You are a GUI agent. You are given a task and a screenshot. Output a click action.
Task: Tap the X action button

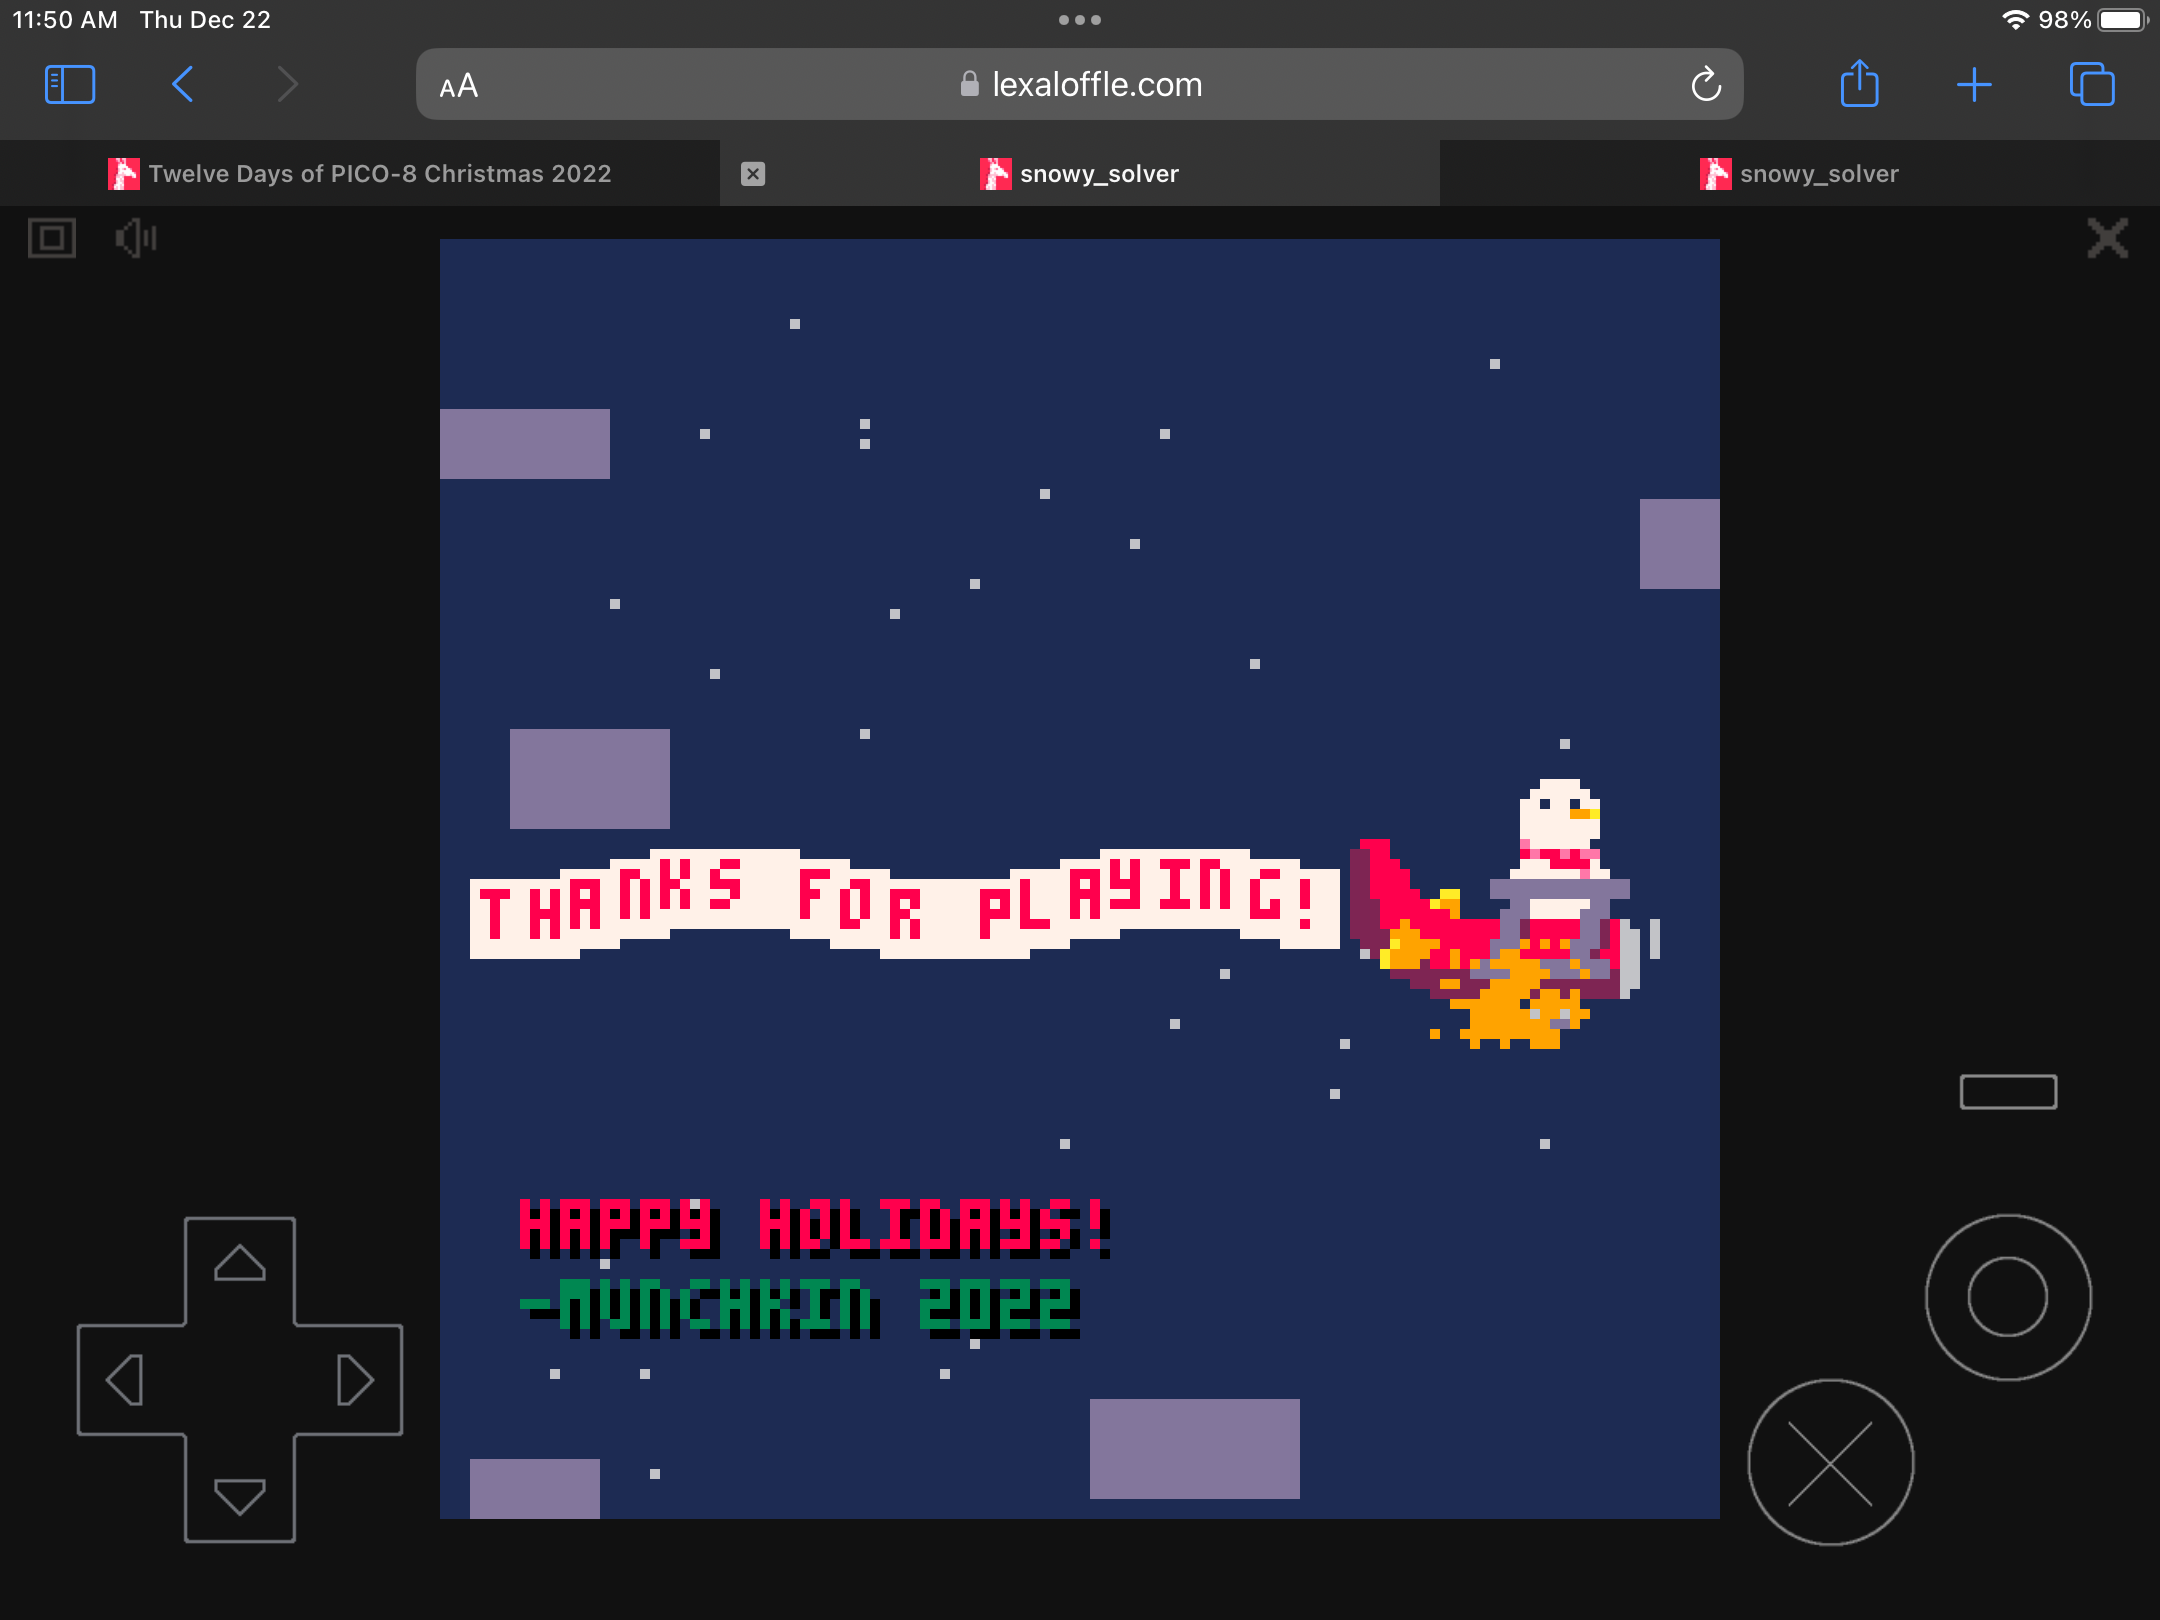coord(1830,1464)
